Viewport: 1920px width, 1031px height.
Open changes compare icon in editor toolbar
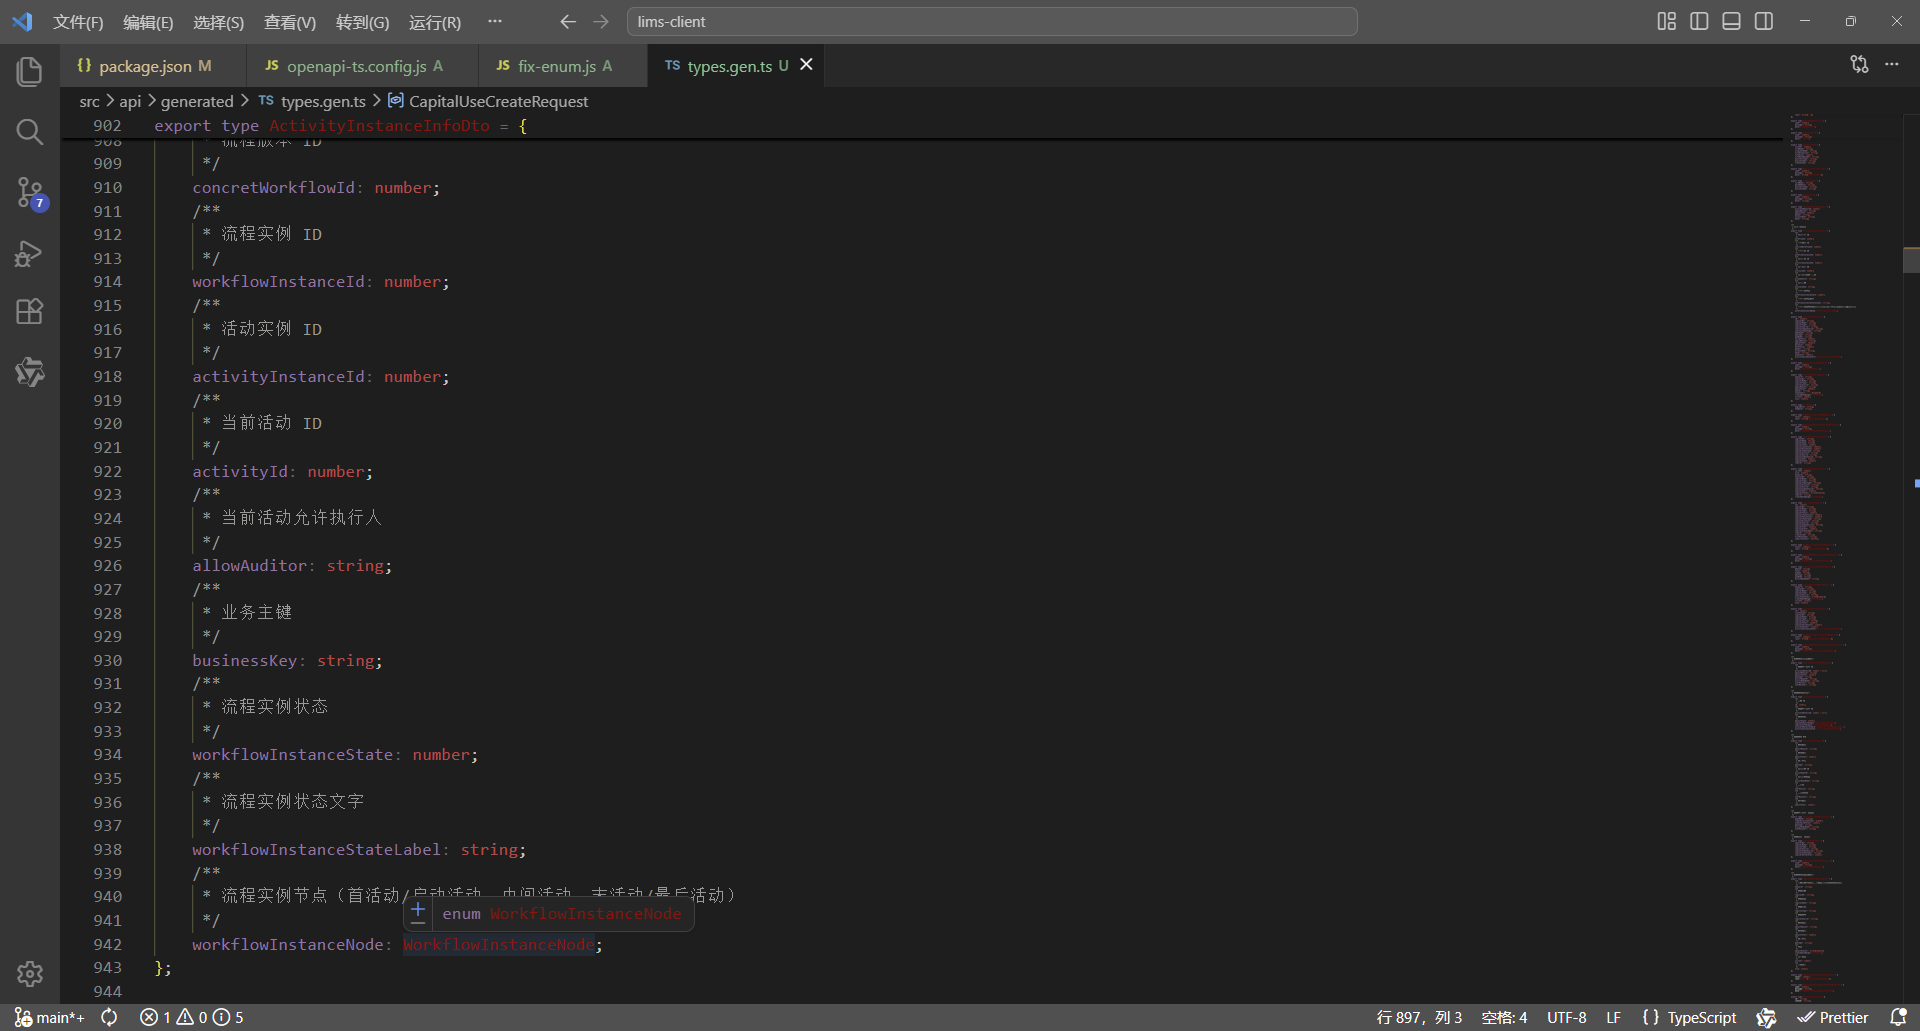(x=1859, y=64)
